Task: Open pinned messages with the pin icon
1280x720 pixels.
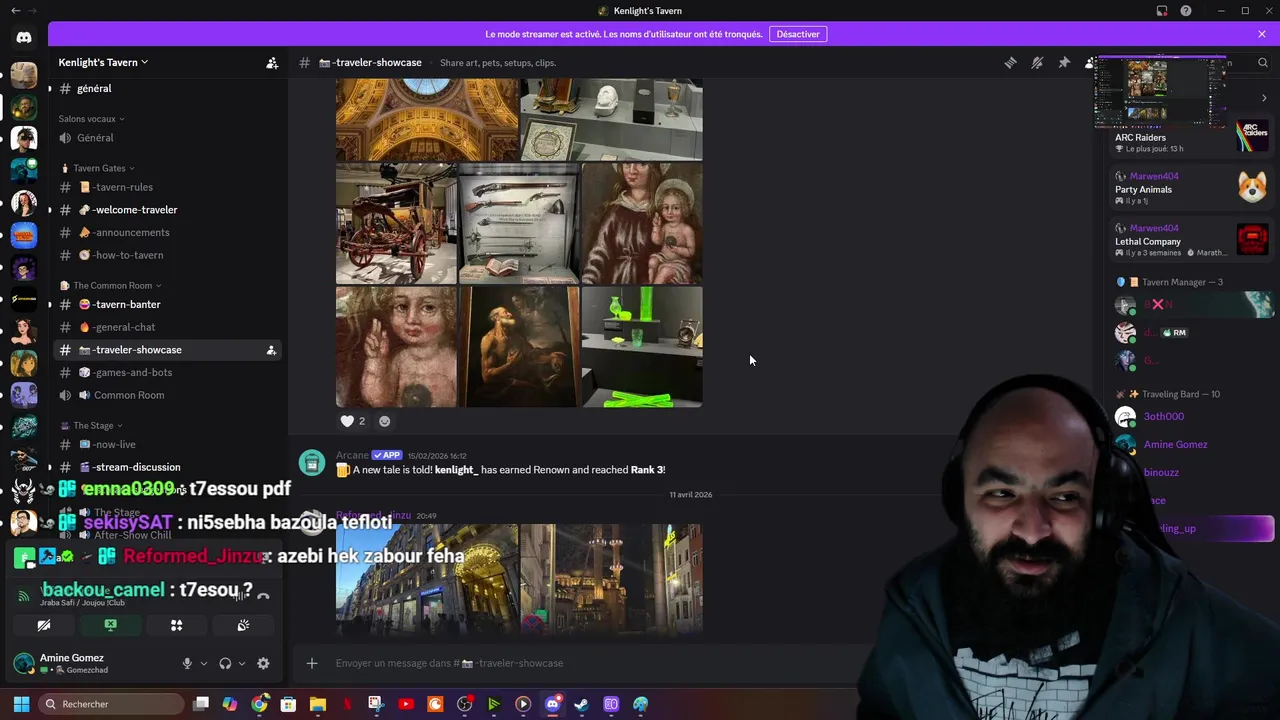Action: tap(1064, 63)
